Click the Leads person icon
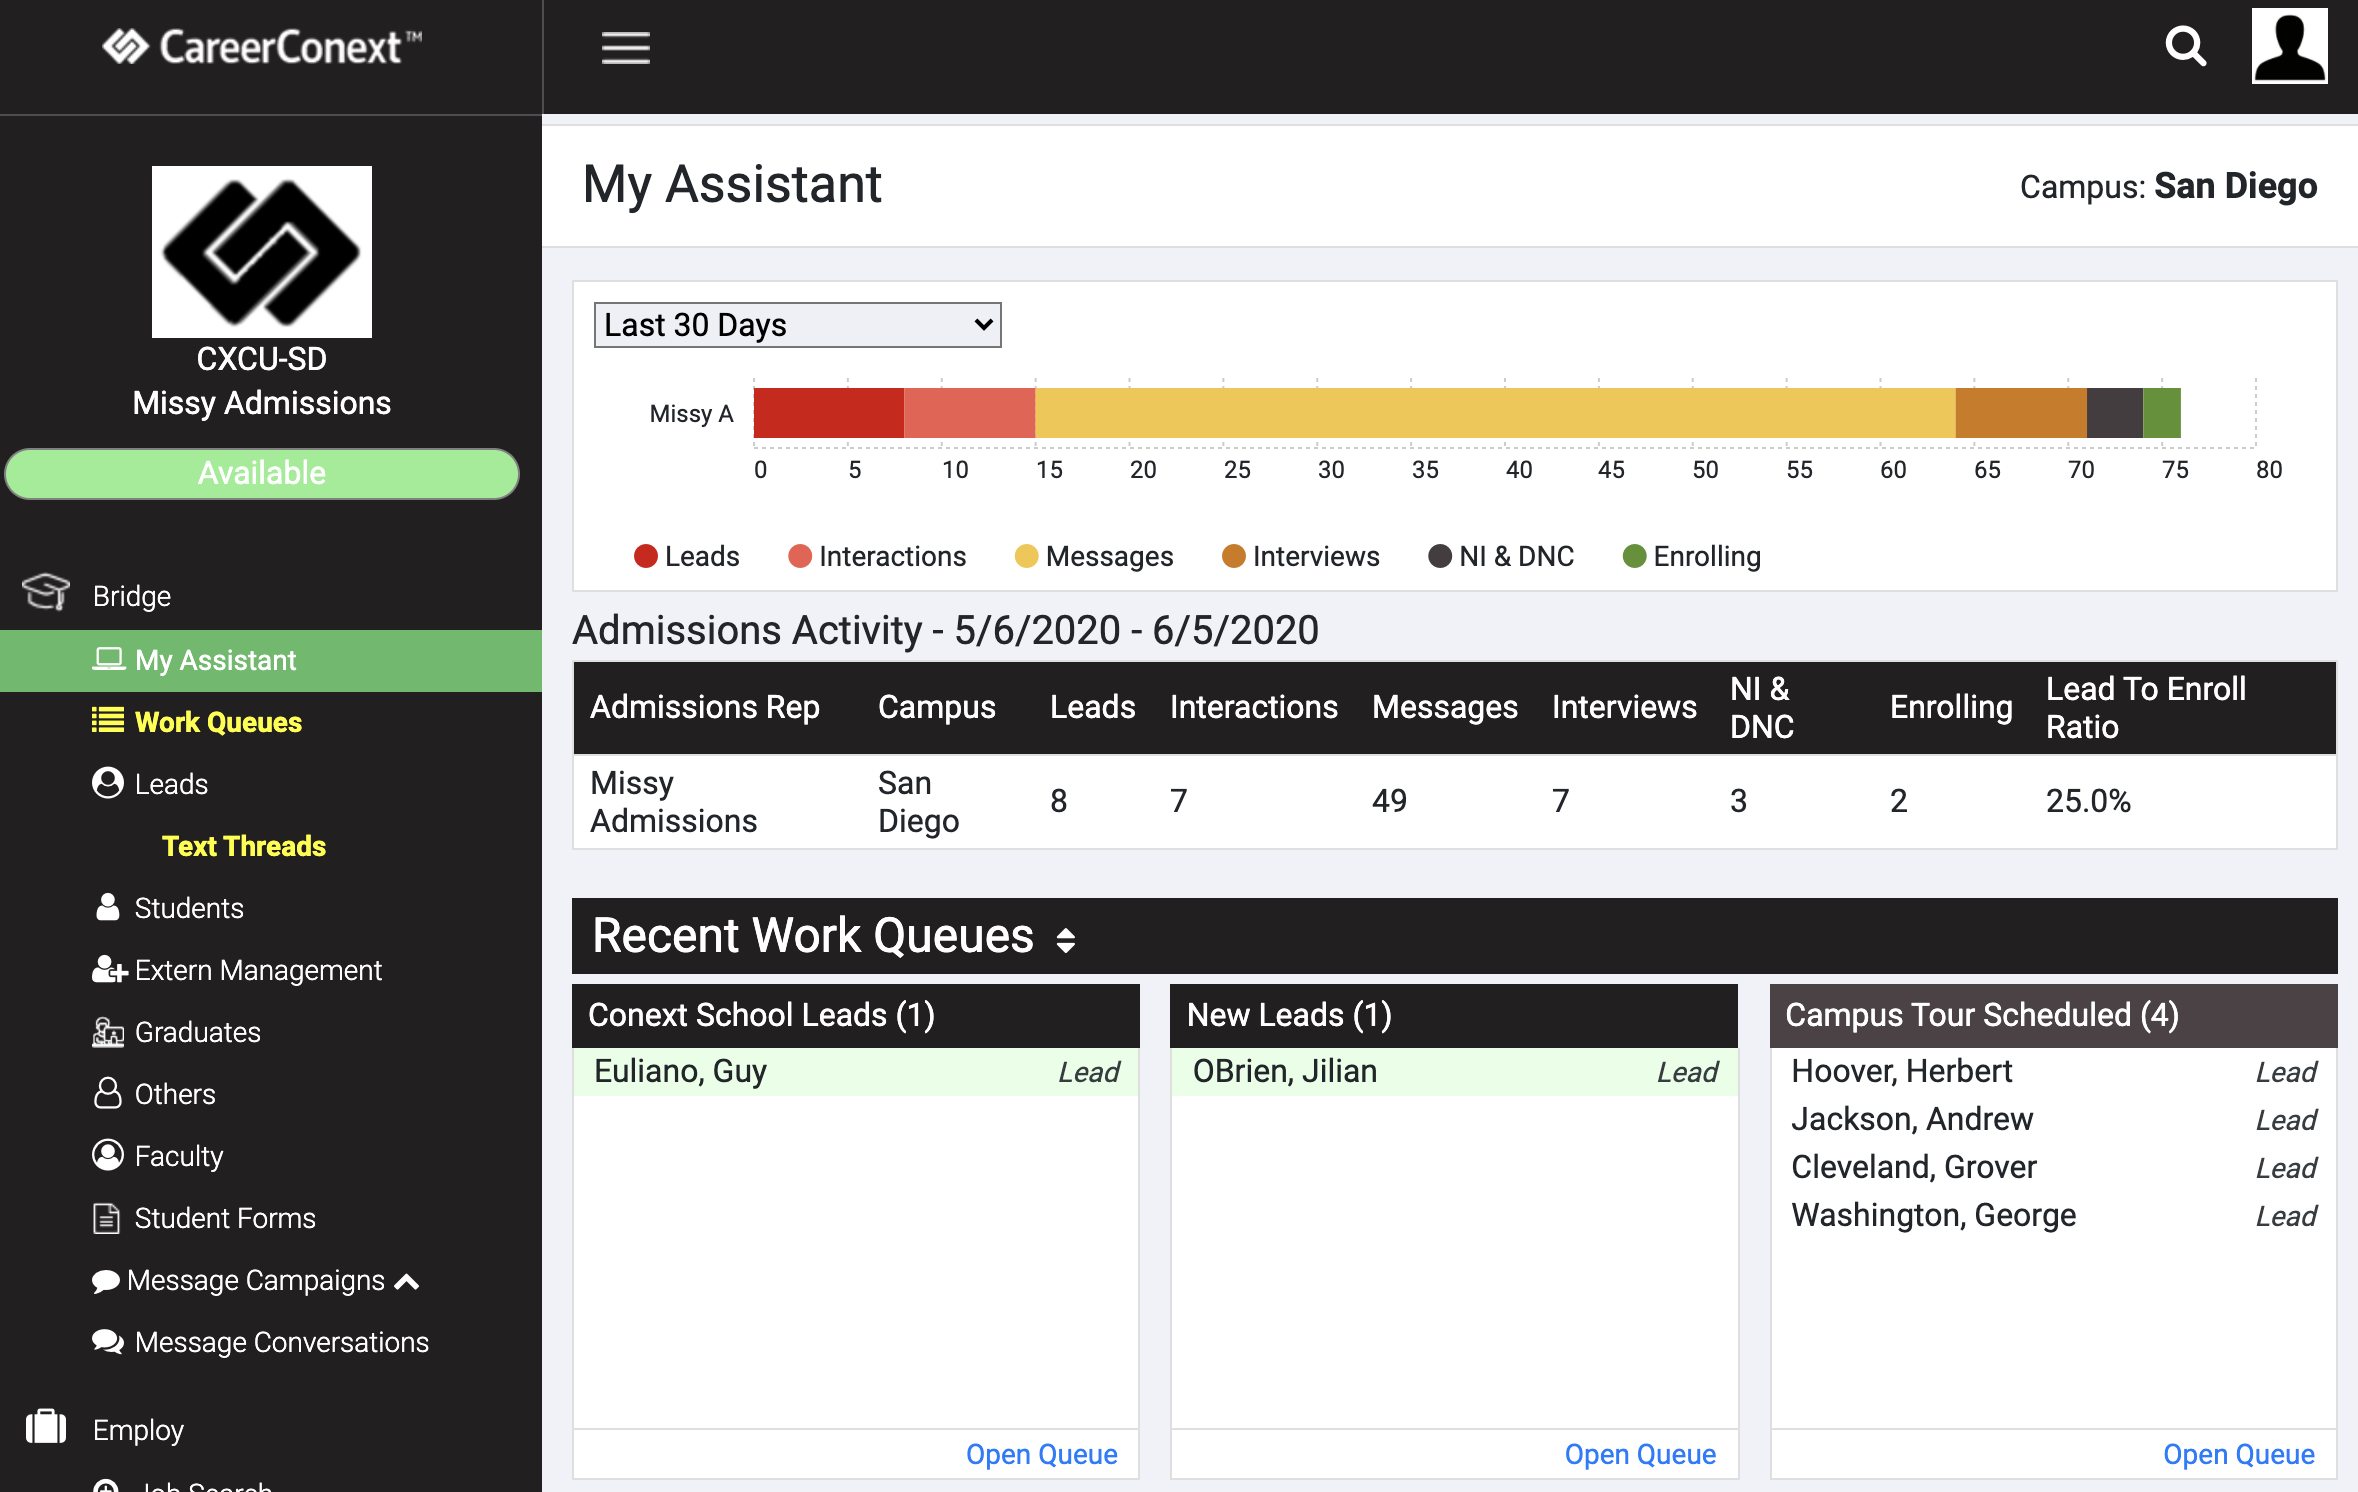The image size is (2358, 1492). pyautogui.click(x=108, y=783)
